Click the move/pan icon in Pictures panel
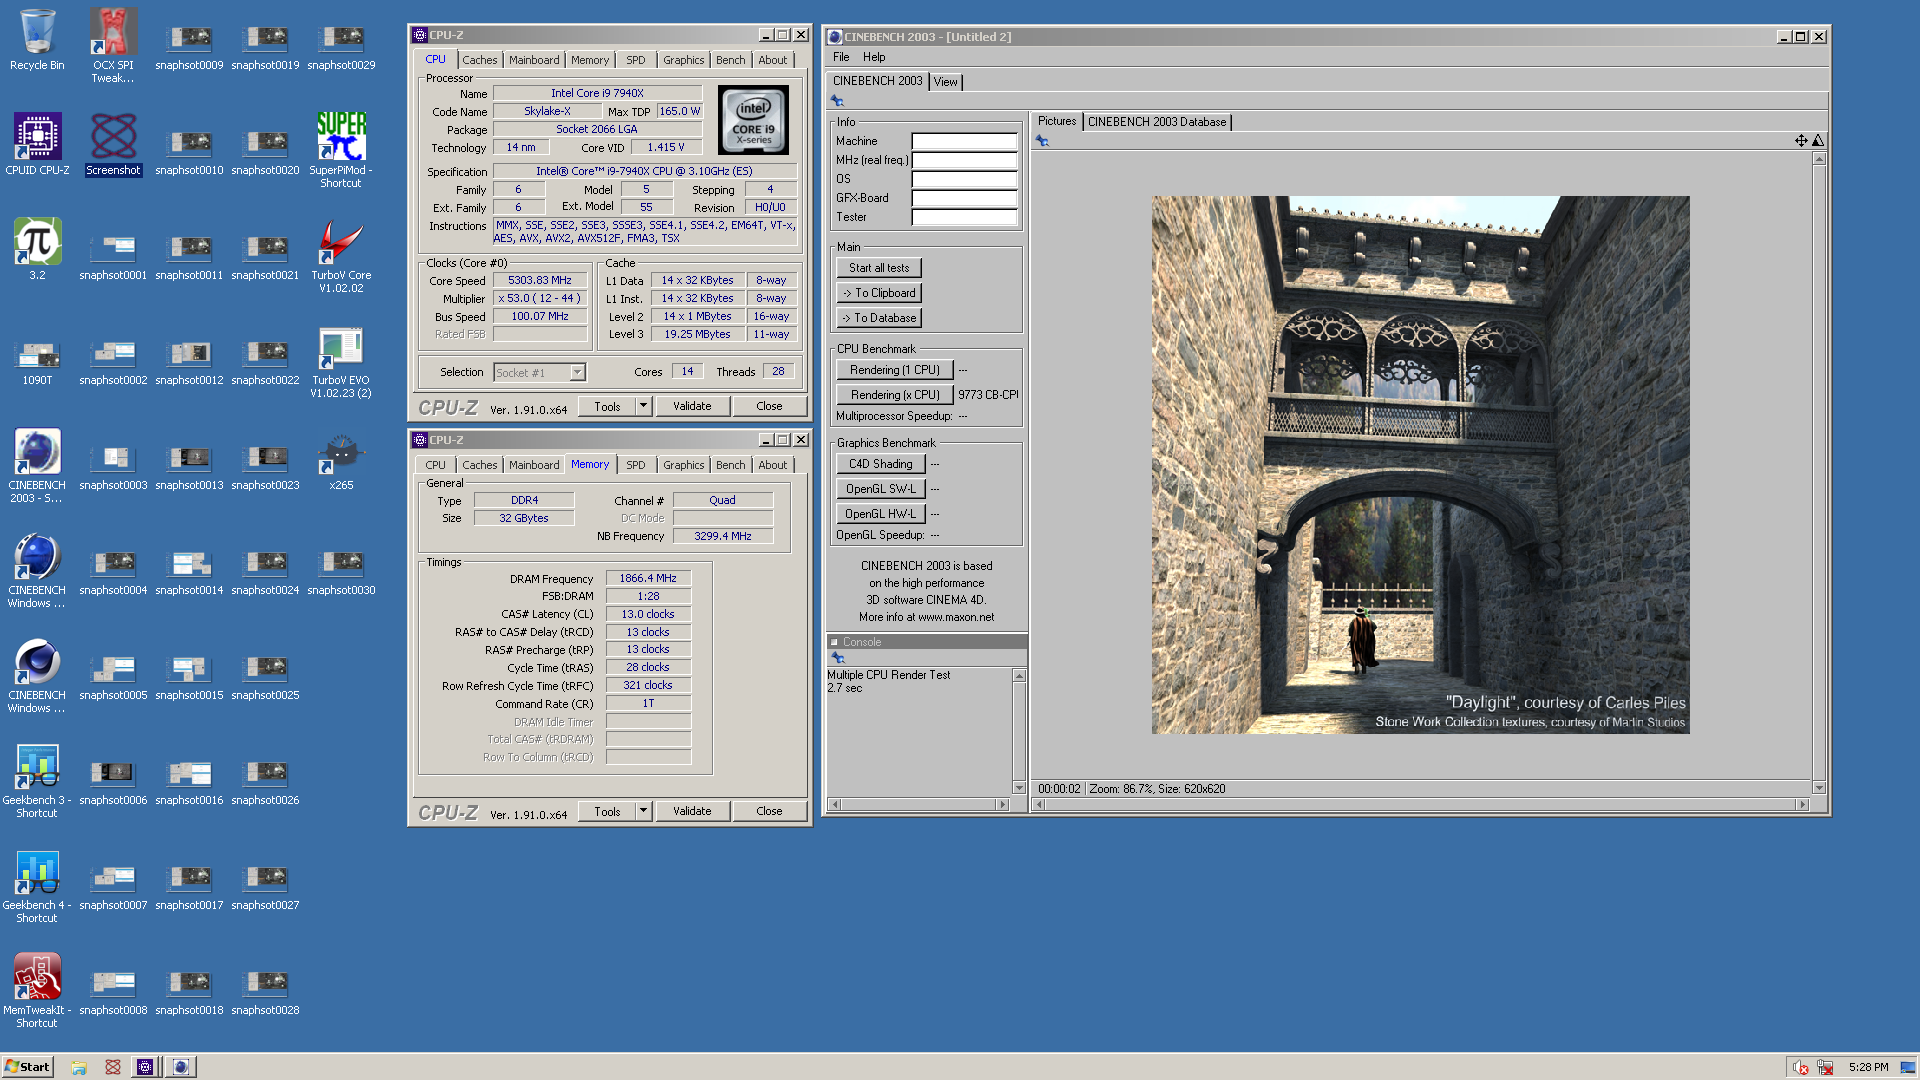This screenshot has width=1920, height=1080. point(1801,141)
